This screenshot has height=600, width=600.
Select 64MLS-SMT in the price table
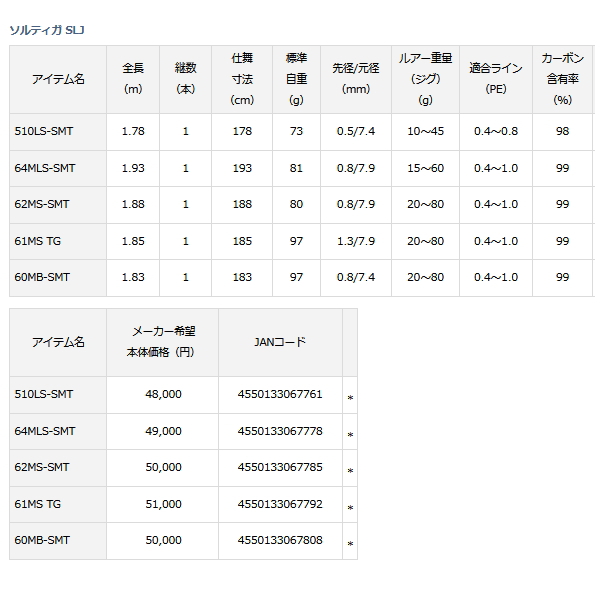[45, 431]
